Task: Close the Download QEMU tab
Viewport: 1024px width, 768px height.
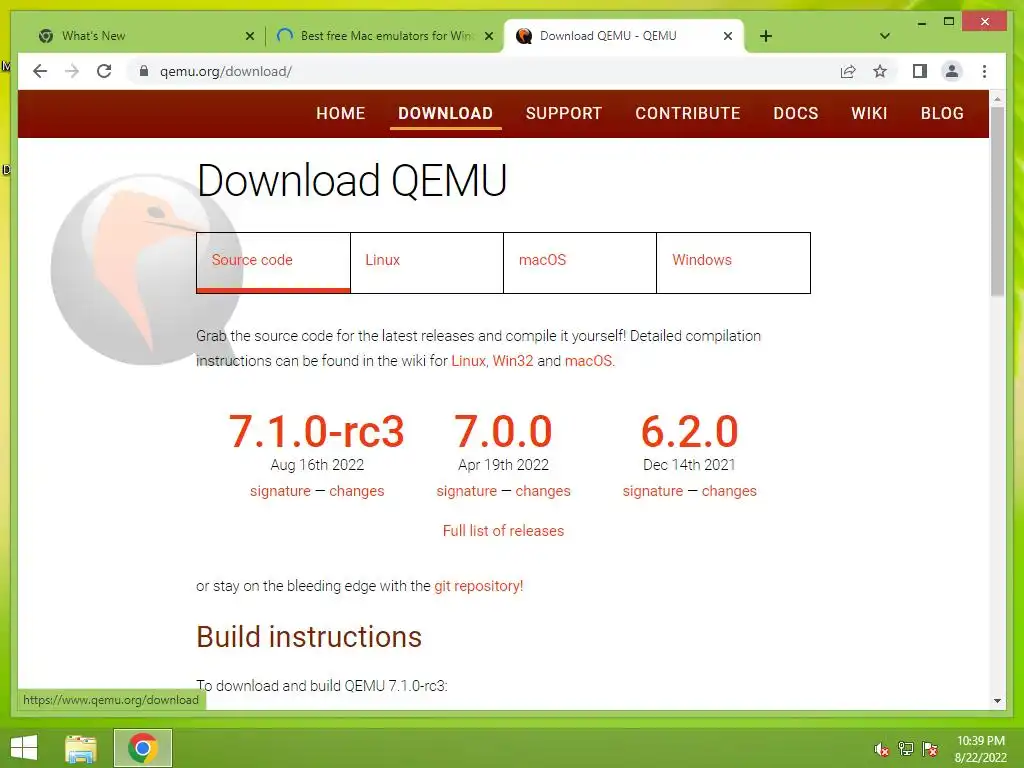Action: pyautogui.click(x=728, y=36)
